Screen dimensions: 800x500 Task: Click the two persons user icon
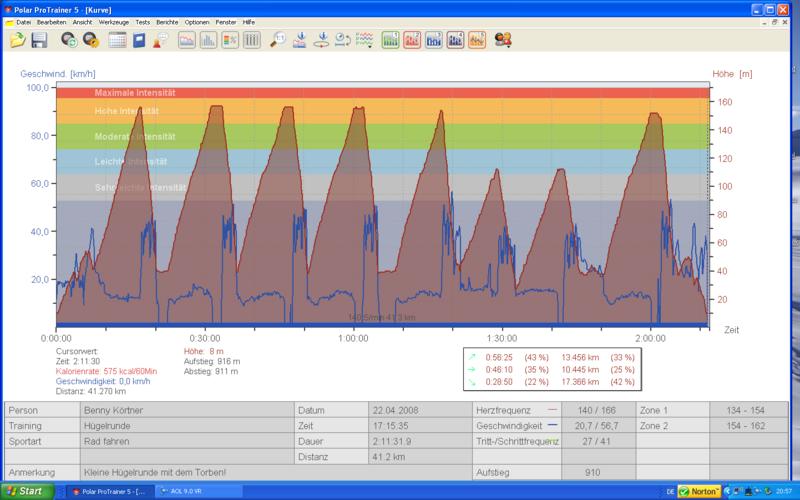point(503,40)
